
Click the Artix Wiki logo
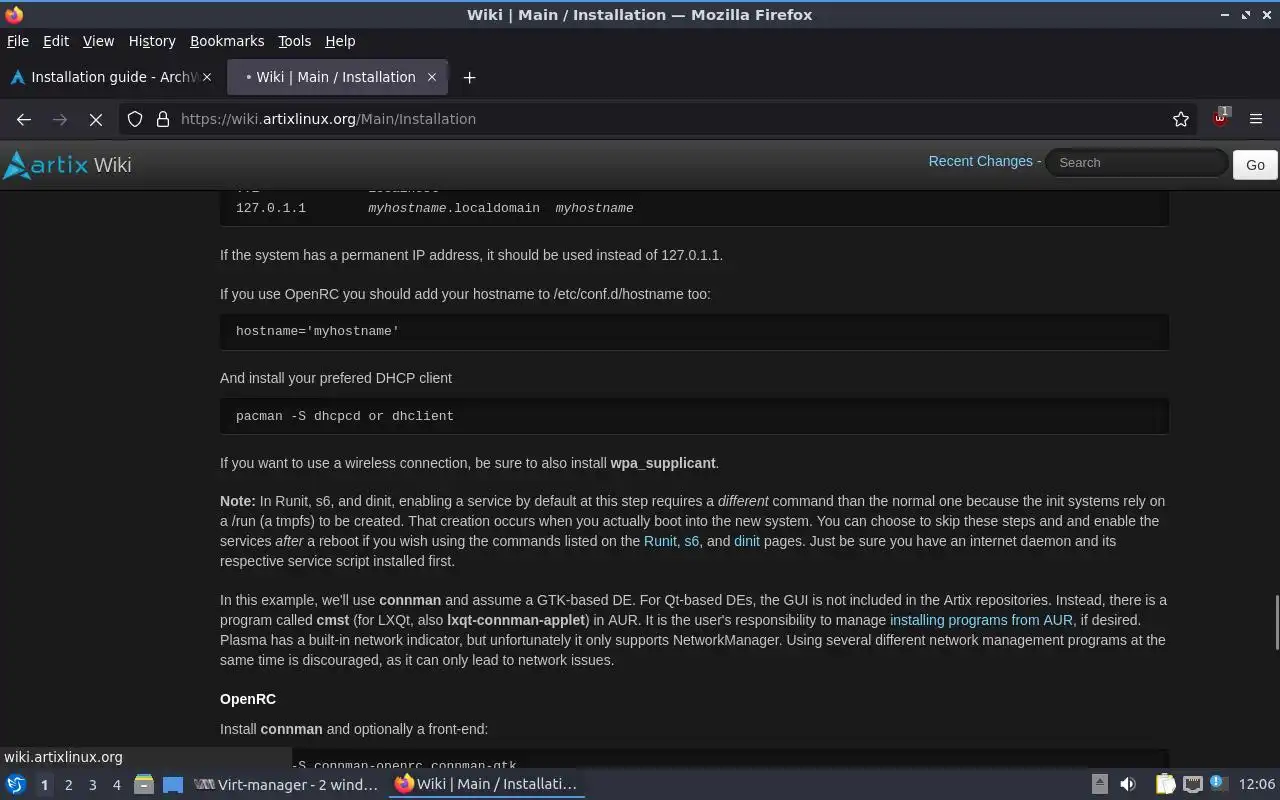(x=67, y=165)
